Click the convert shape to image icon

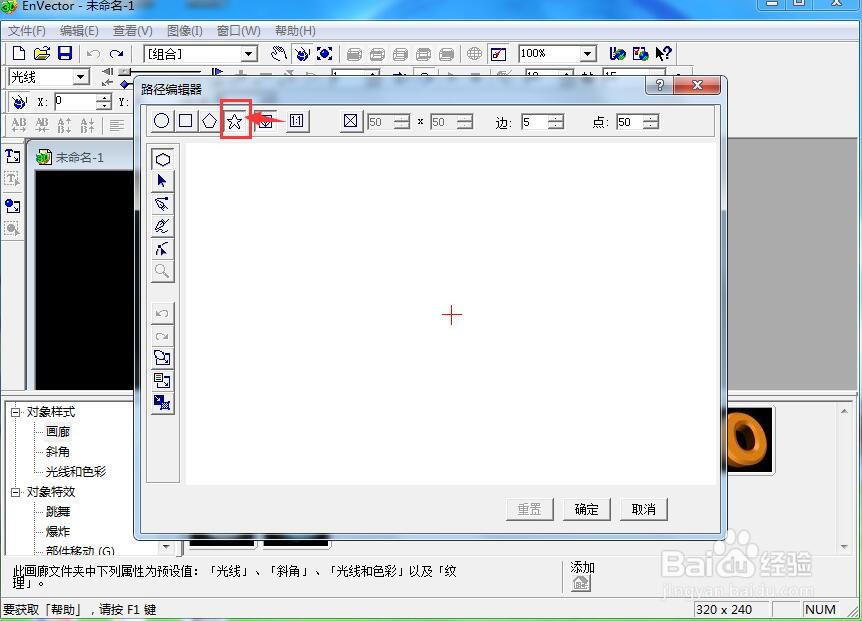163,358
